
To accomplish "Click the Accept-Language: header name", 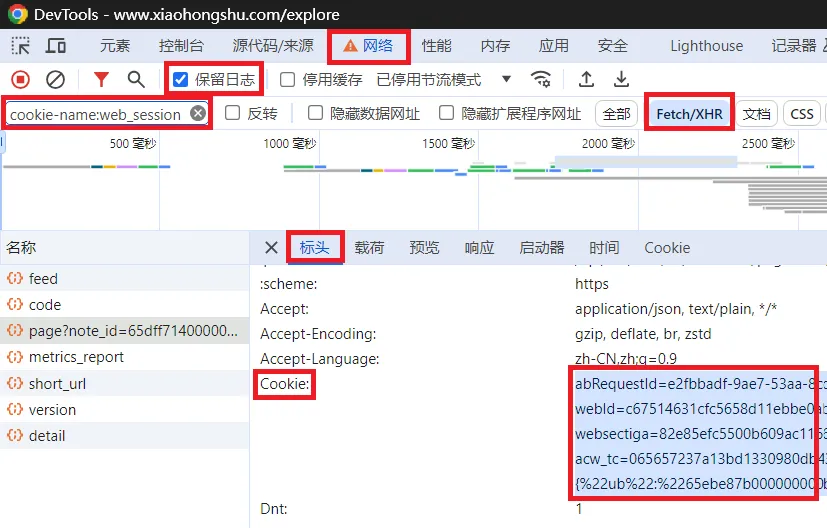I will pos(320,359).
